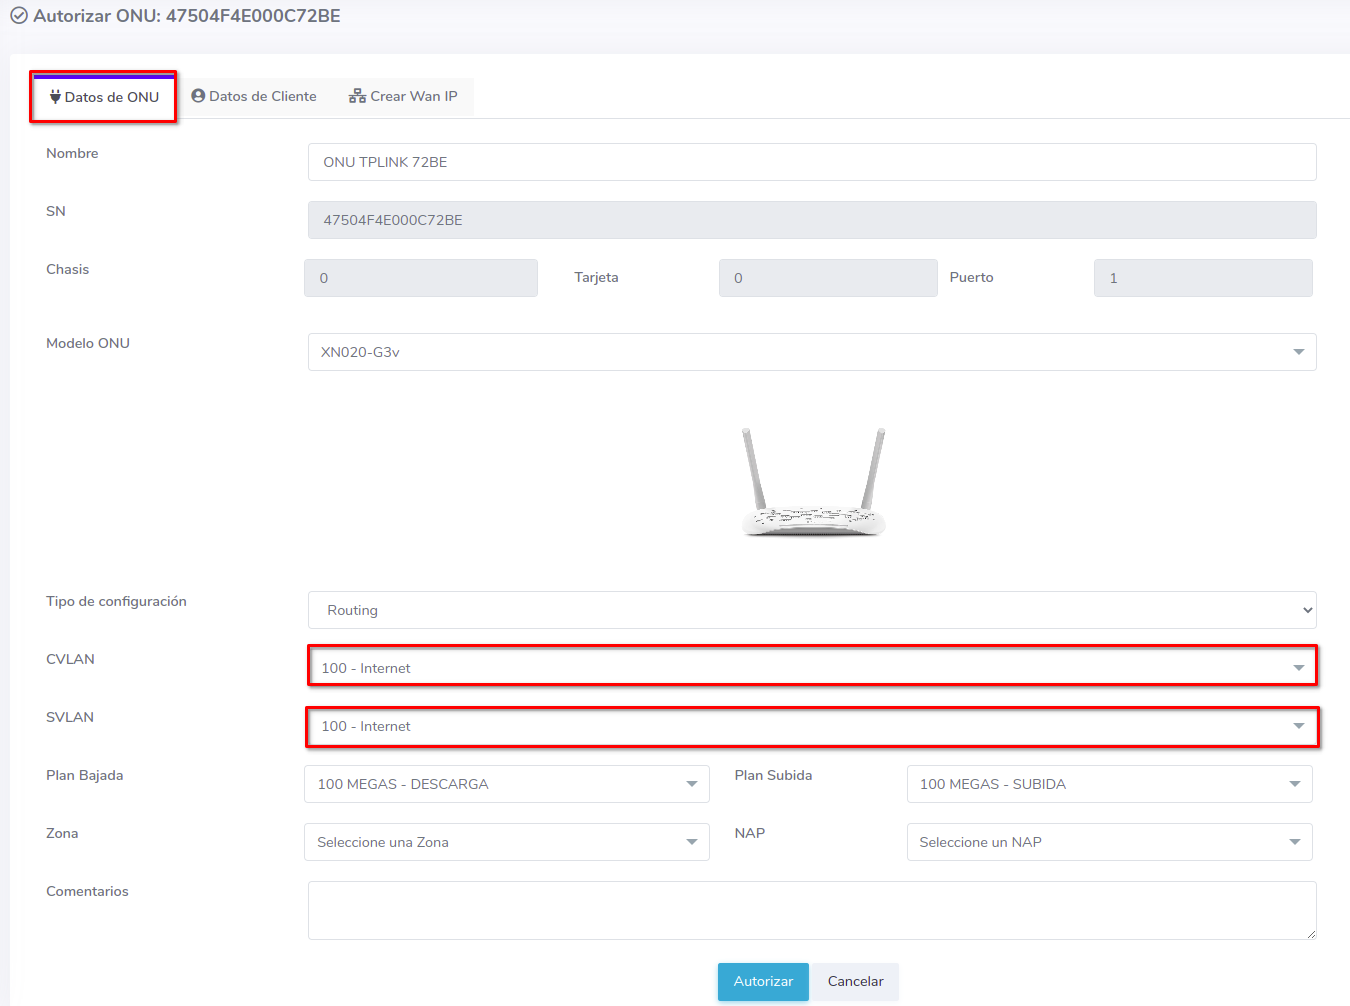Viewport: 1350px width, 1006px height.
Task: Switch to the Datos de Cliente tab
Action: click(x=254, y=96)
